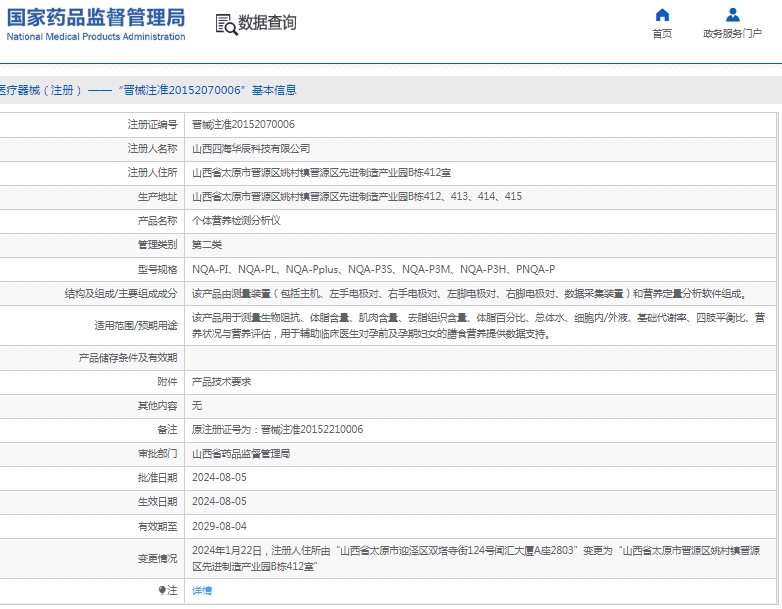
Task: Click the 生产地址 label
Action: coord(157,197)
